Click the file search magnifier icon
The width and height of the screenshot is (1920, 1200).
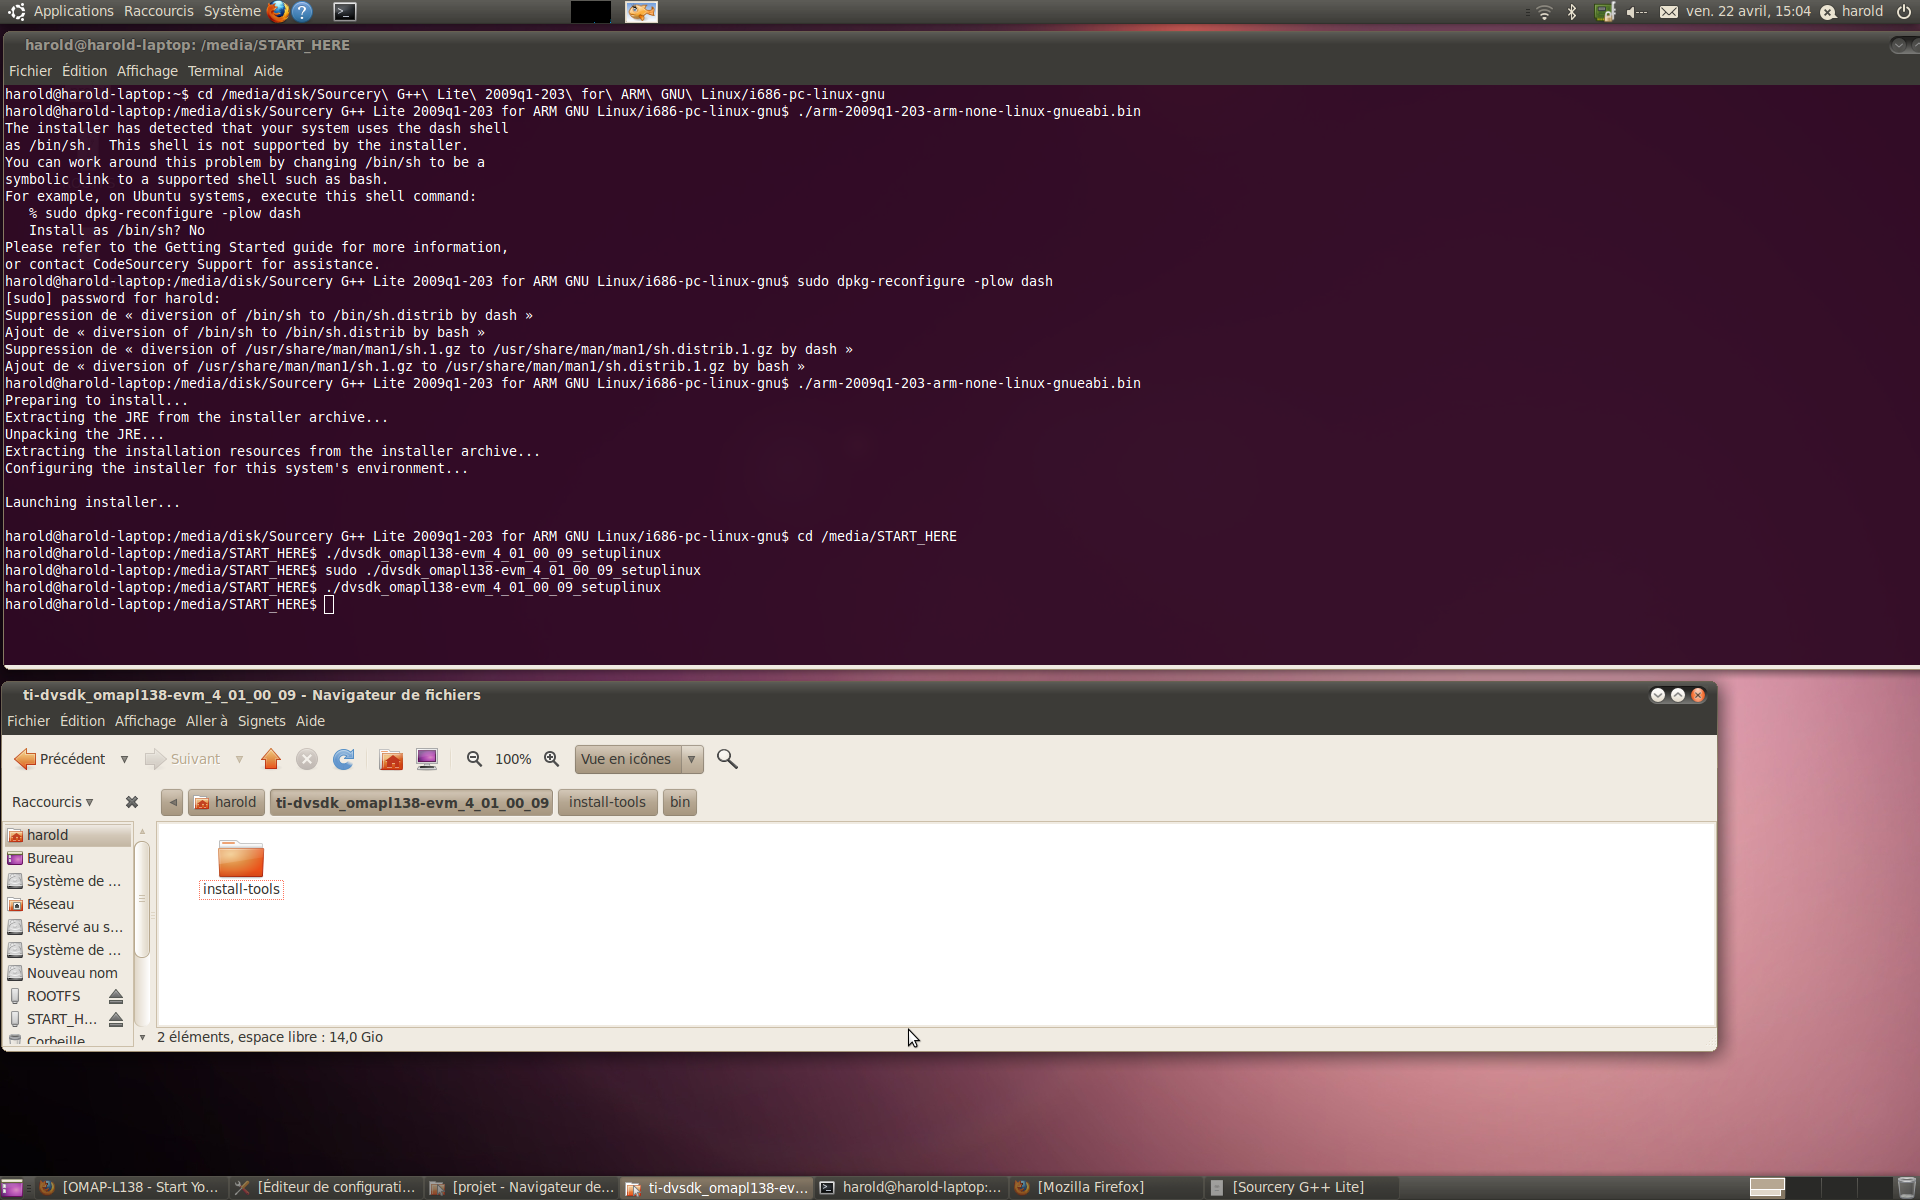[x=727, y=759]
